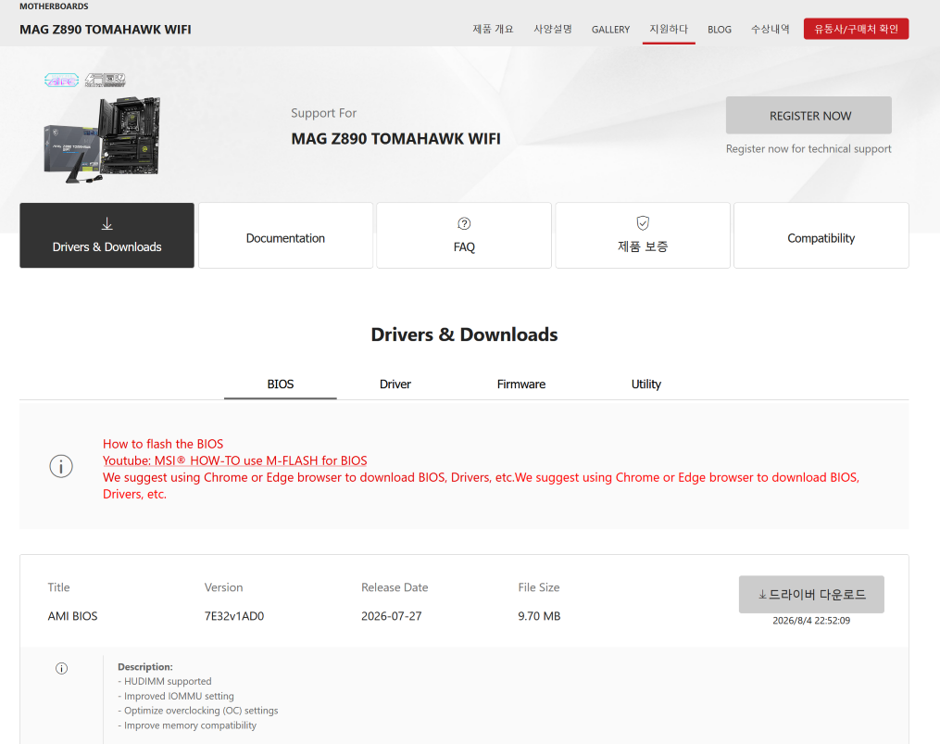Select the Driver download category tab

395,384
